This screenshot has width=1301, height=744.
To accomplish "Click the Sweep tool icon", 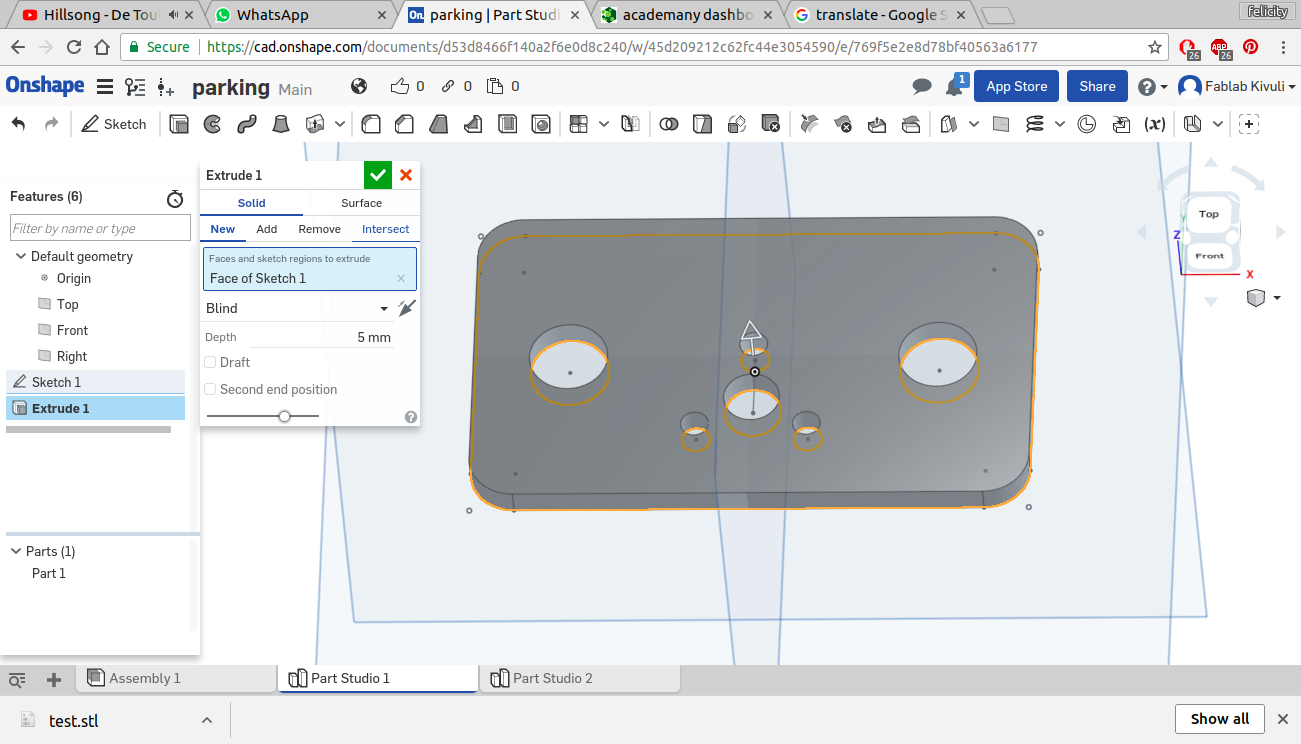I will pos(246,124).
